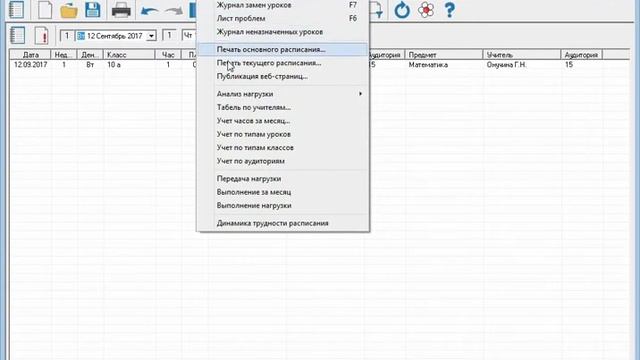Click the 'Чт' day field
The image size is (640, 360).
pyautogui.click(x=189, y=36)
